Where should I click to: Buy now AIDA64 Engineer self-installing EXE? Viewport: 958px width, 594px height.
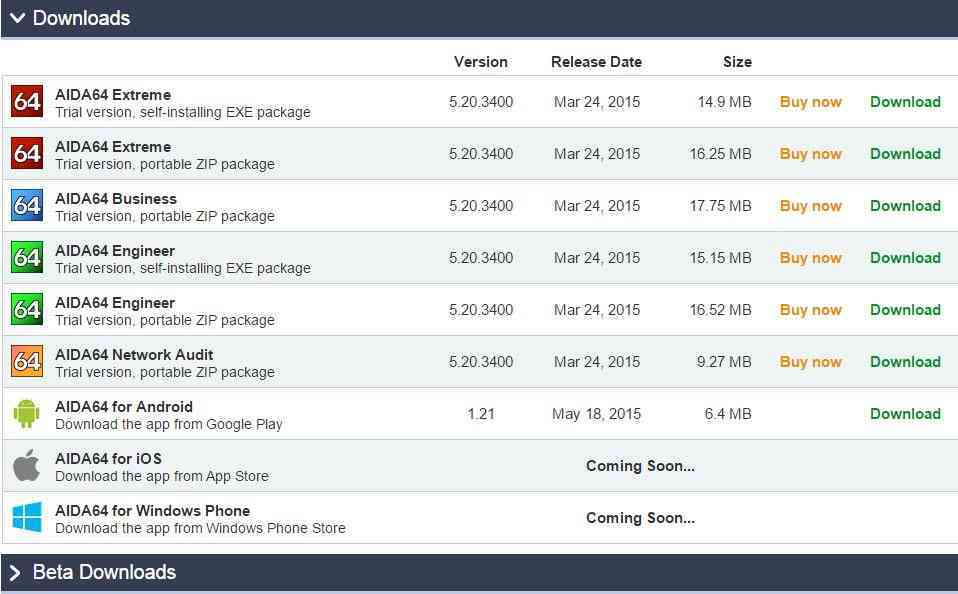[x=810, y=258]
